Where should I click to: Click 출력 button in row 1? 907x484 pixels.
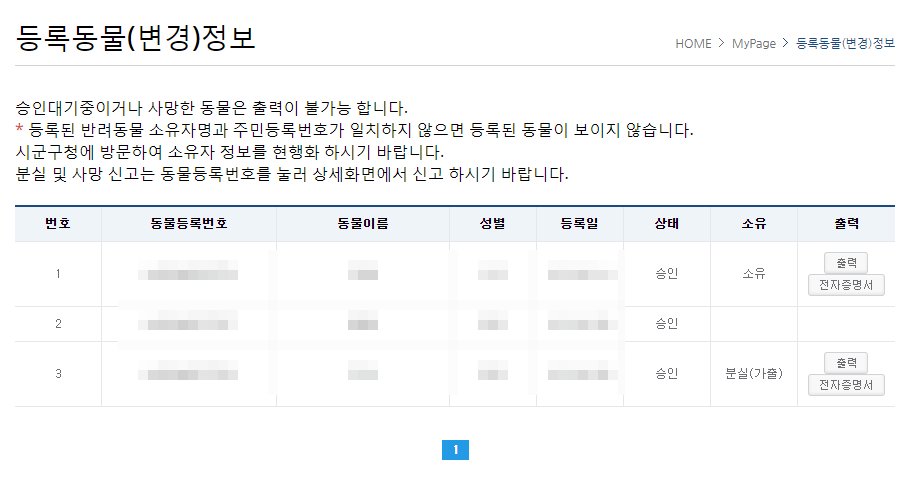(x=846, y=263)
